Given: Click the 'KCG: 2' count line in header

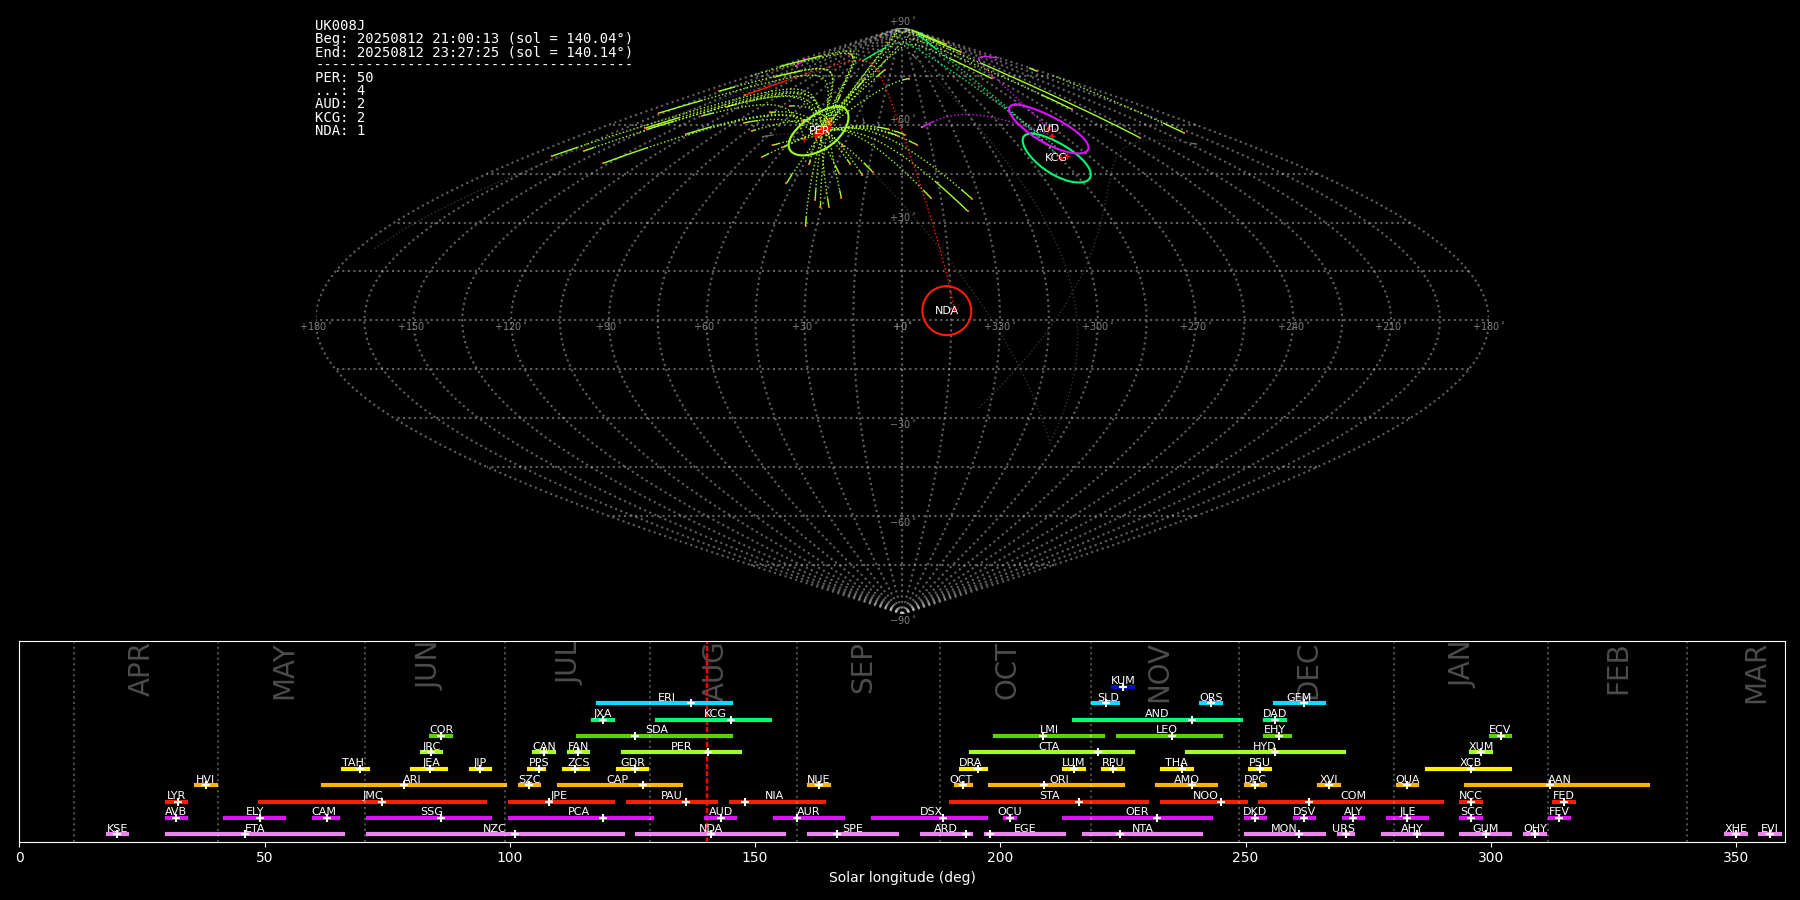Looking at the screenshot, I should (x=340, y=117).
